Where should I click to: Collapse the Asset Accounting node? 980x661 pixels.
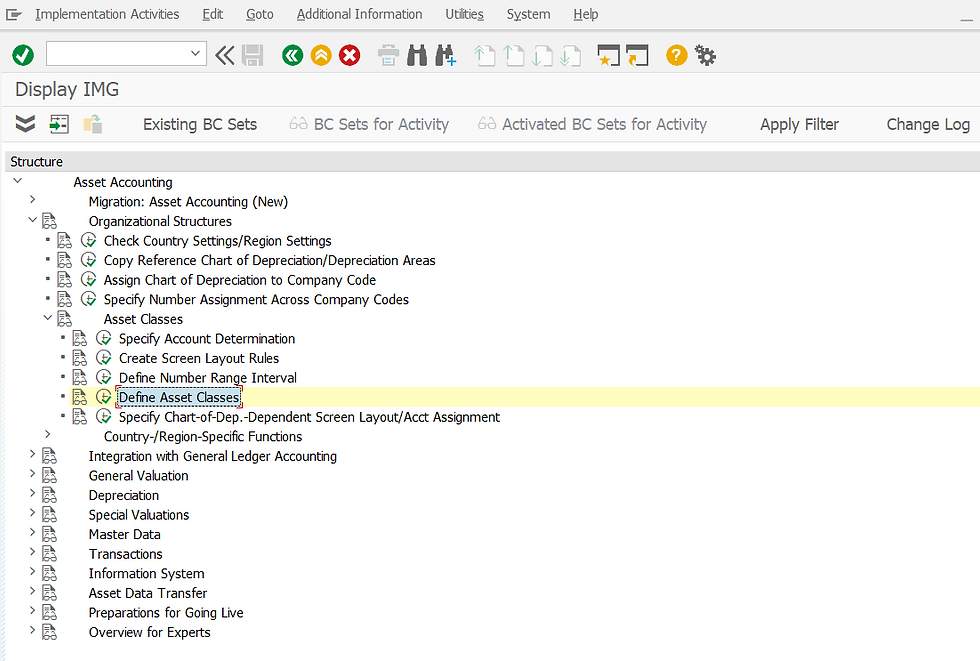(x=18, y=181)
